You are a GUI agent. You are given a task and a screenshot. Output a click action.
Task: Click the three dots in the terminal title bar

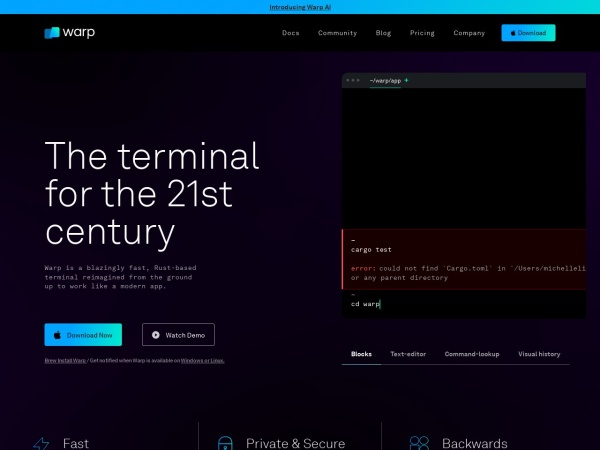(x=353, y=80)
